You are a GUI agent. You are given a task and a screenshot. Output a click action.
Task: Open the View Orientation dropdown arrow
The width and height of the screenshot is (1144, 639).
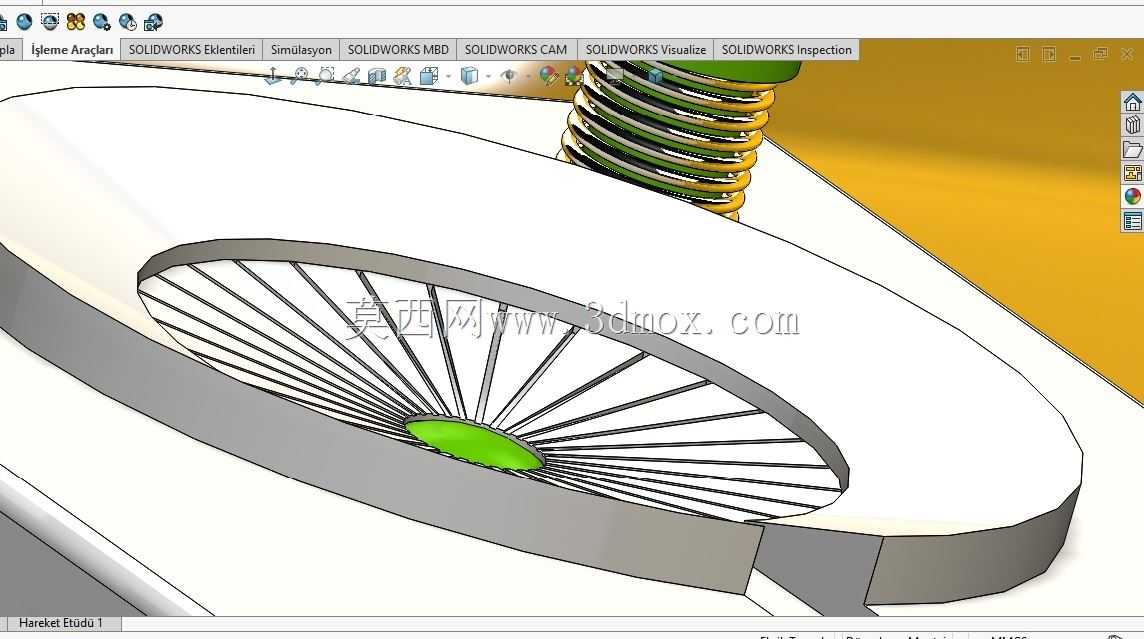pos(448,76)
